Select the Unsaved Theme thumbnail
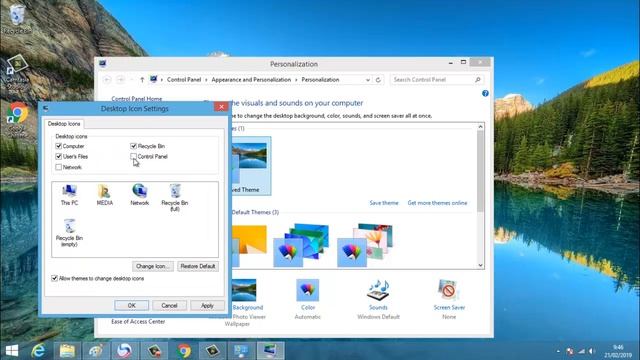This screenshot has width=640, height=360. pos(250,166)
